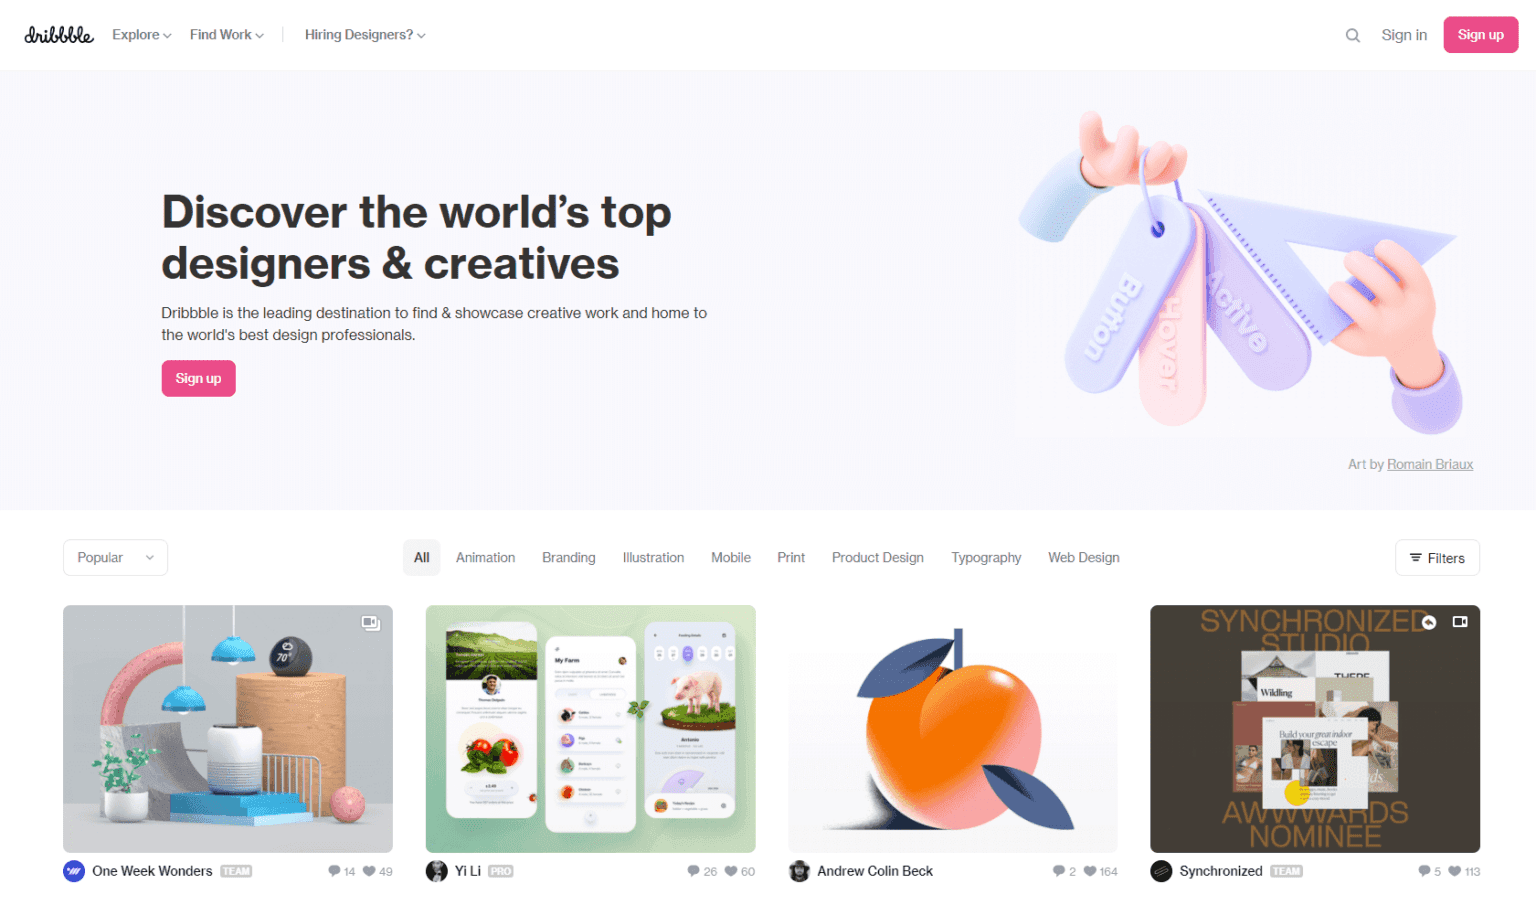
Task: Open the Romain Briaux art credit link
Action: tap(1430, 464)
